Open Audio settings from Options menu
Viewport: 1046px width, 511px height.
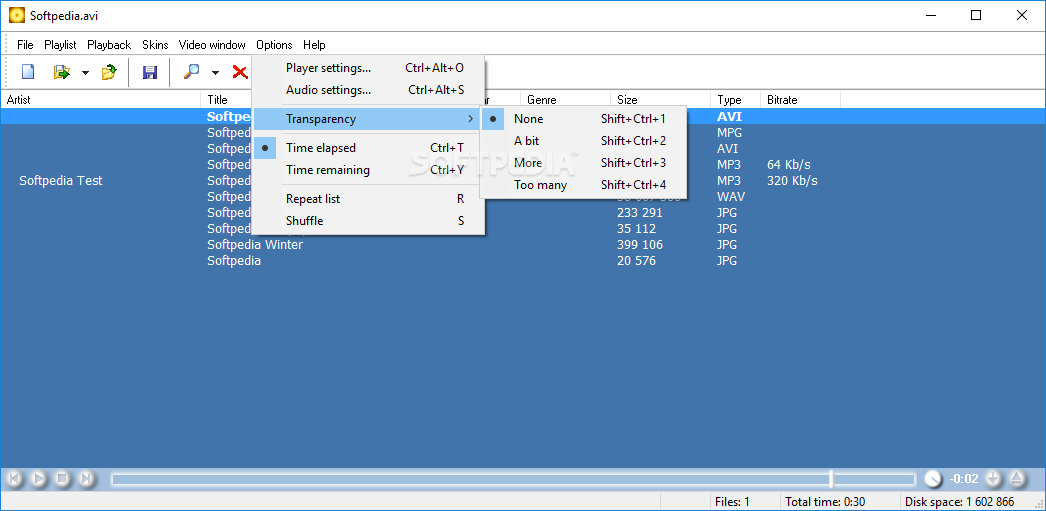368,90
